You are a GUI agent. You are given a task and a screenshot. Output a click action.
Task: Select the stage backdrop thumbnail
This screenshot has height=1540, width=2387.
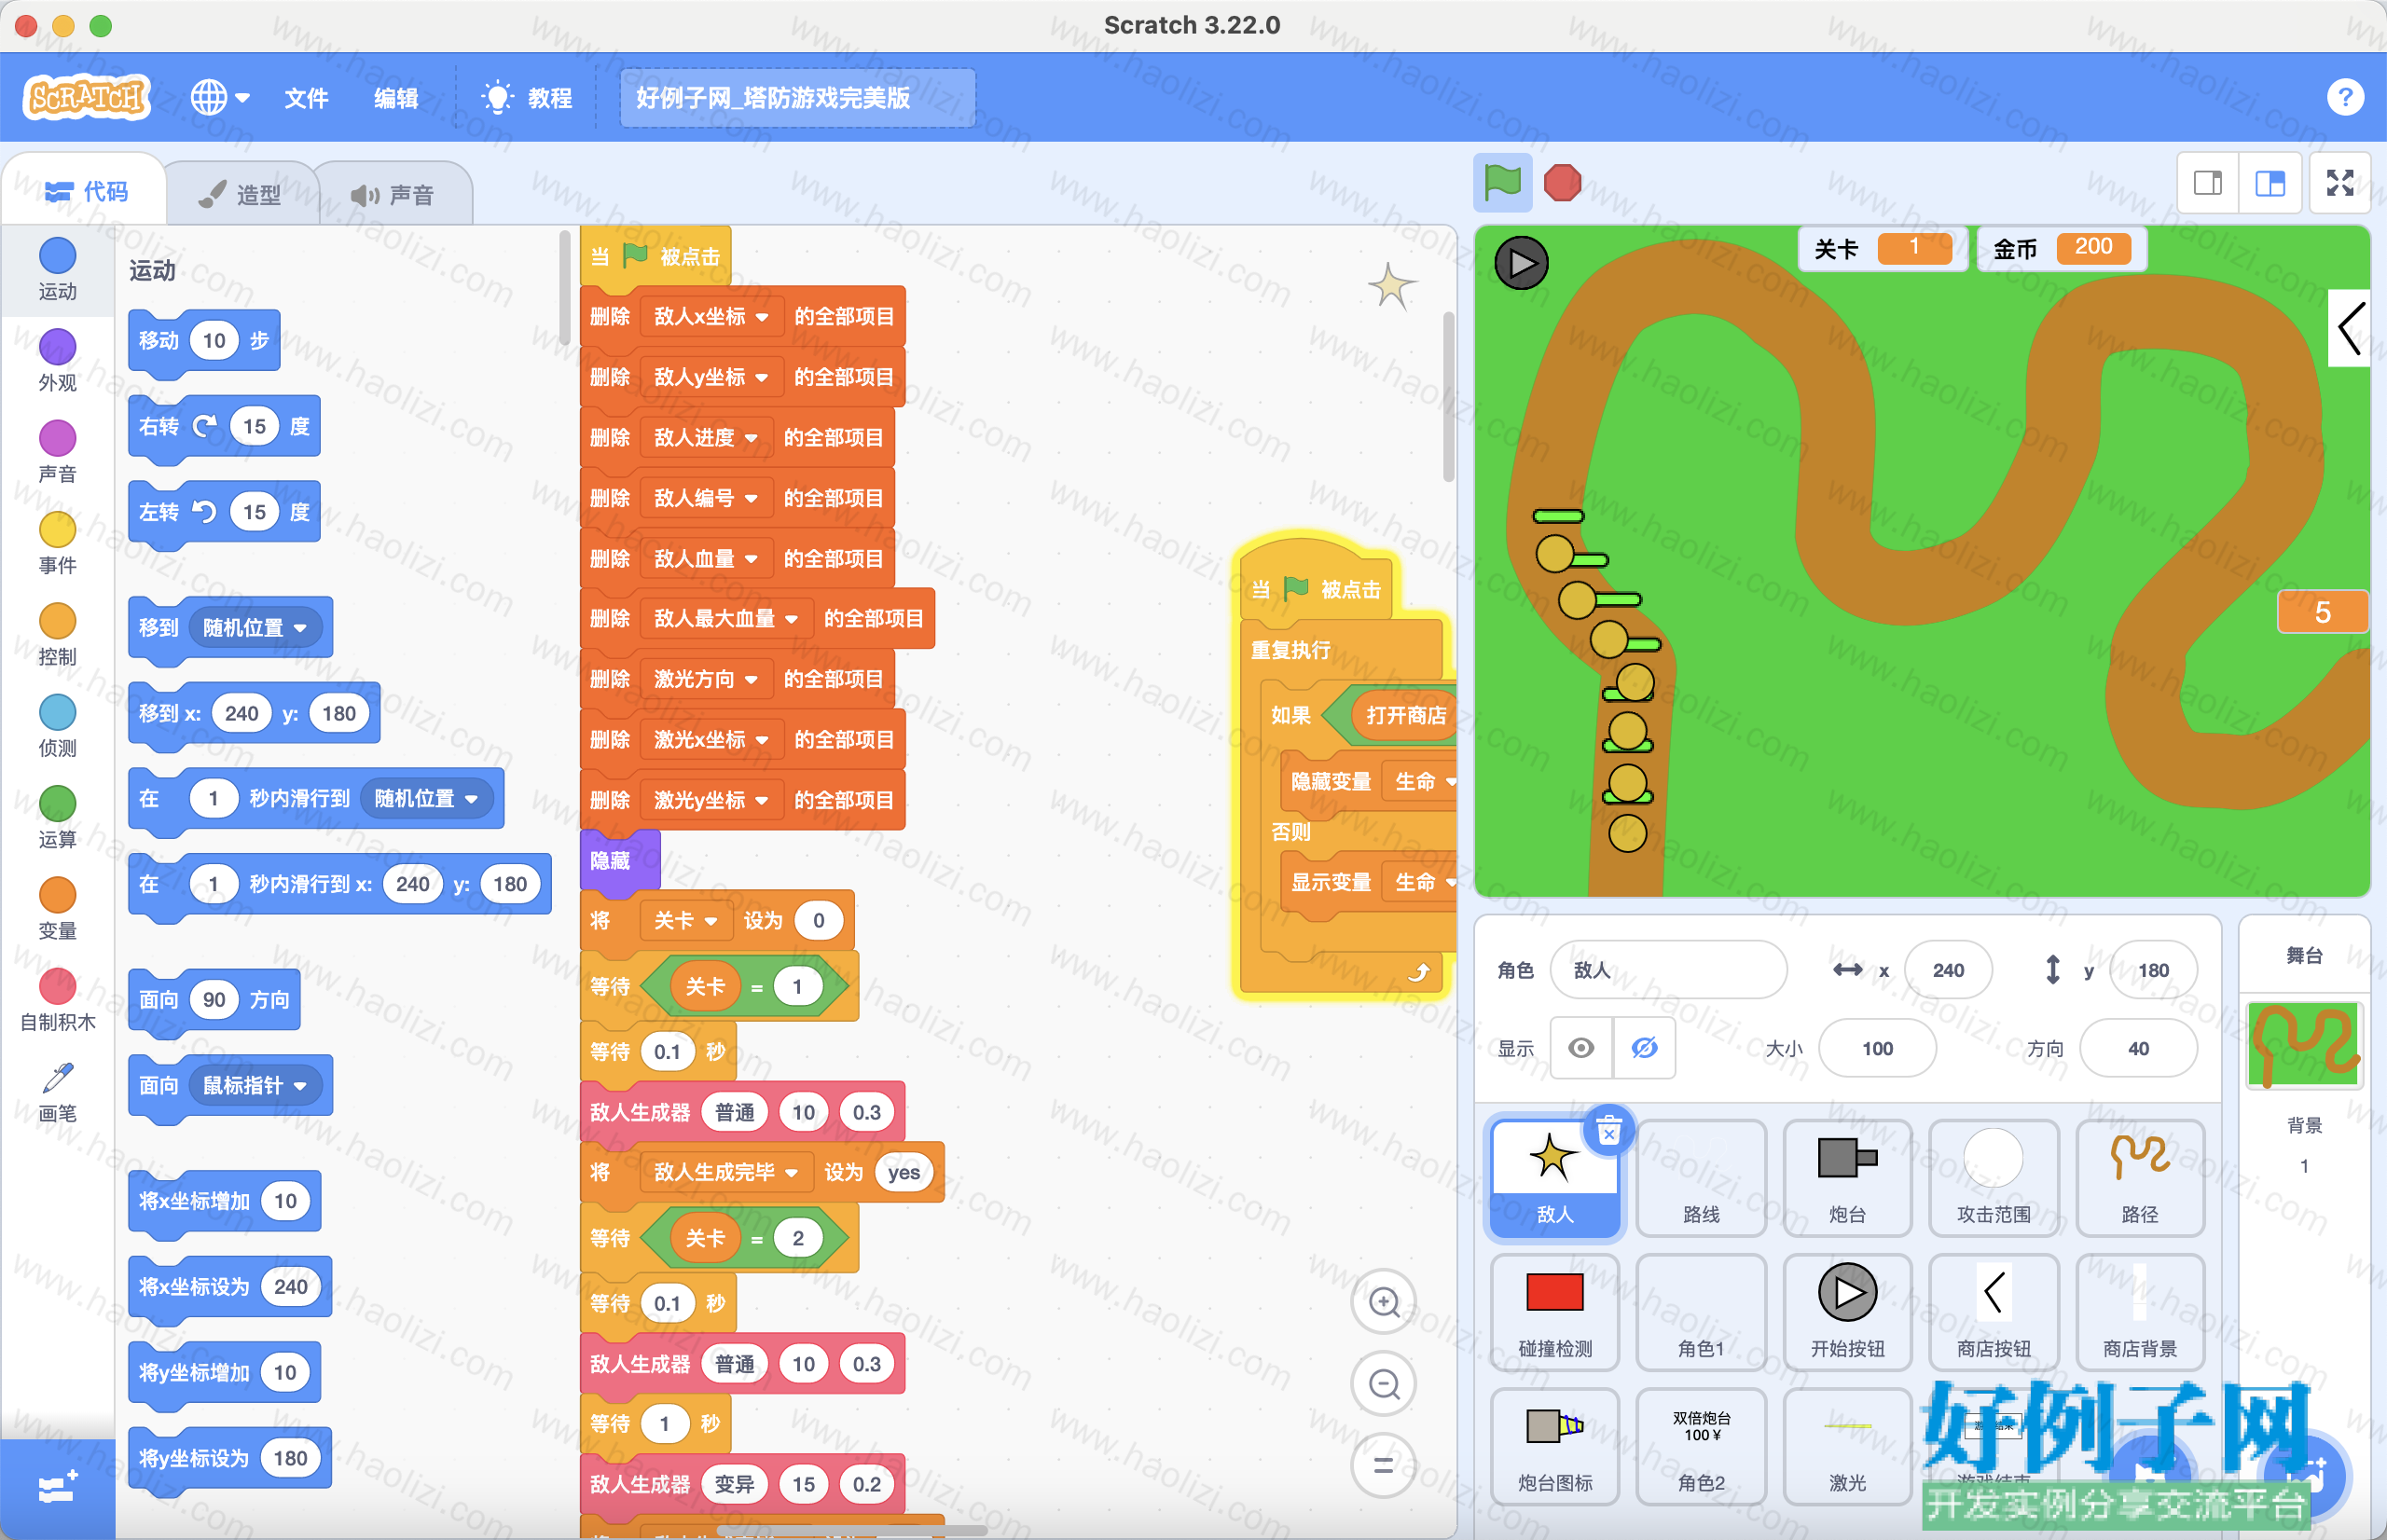click(2304, 1045)
